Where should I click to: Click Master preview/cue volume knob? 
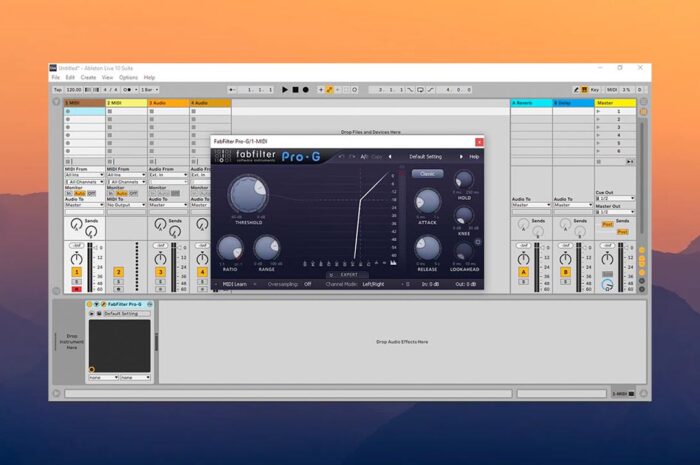[x=607, y=284]
